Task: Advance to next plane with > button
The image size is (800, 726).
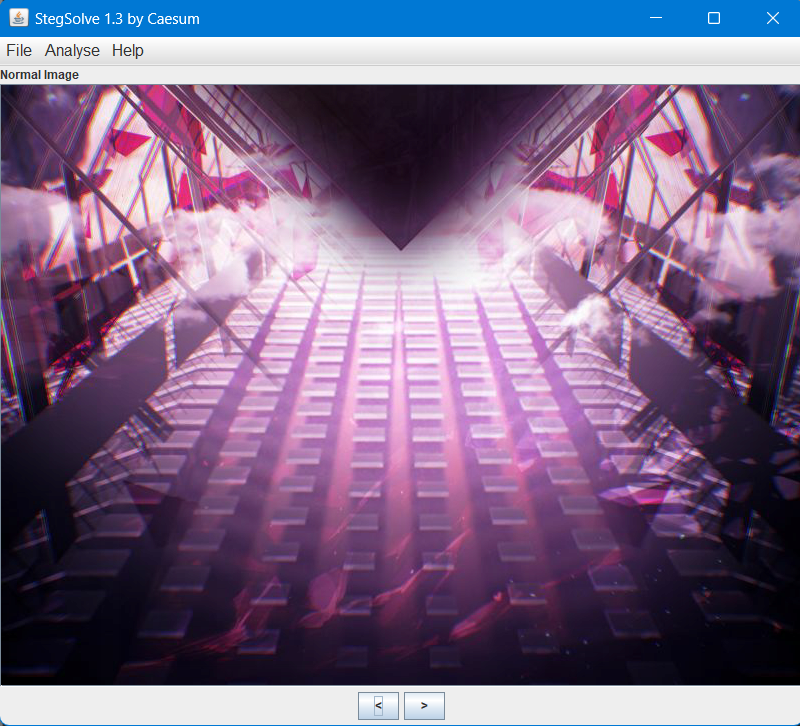Action: coord(424,705)
